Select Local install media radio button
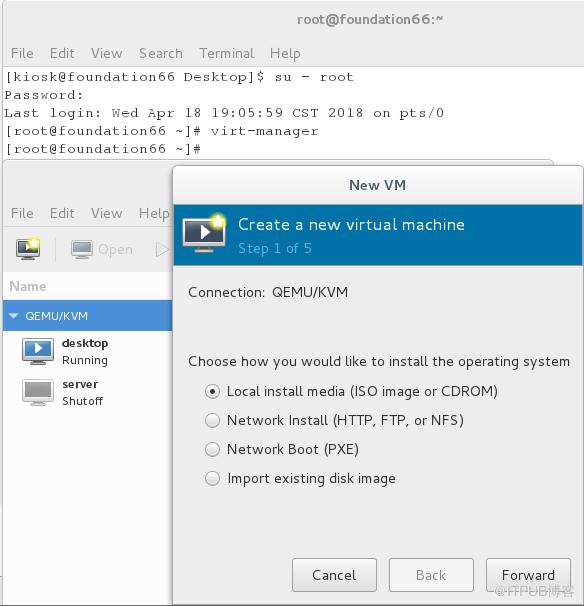 coord(212,392)
